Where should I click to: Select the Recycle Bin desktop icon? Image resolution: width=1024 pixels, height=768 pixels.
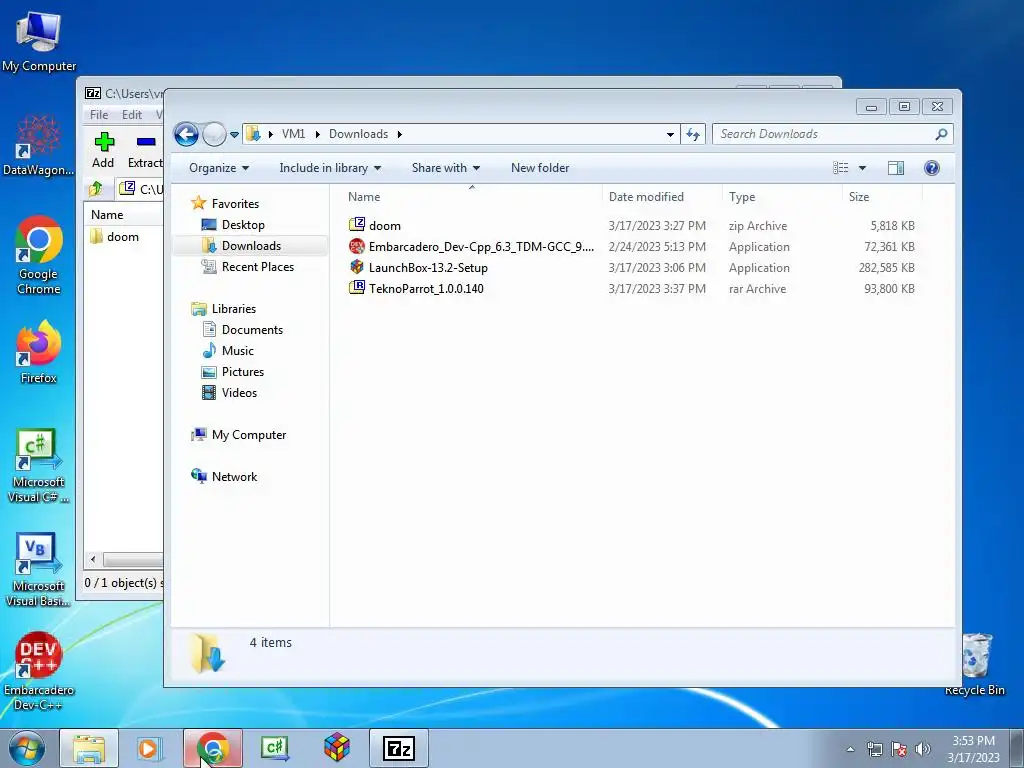coord(975,664)
